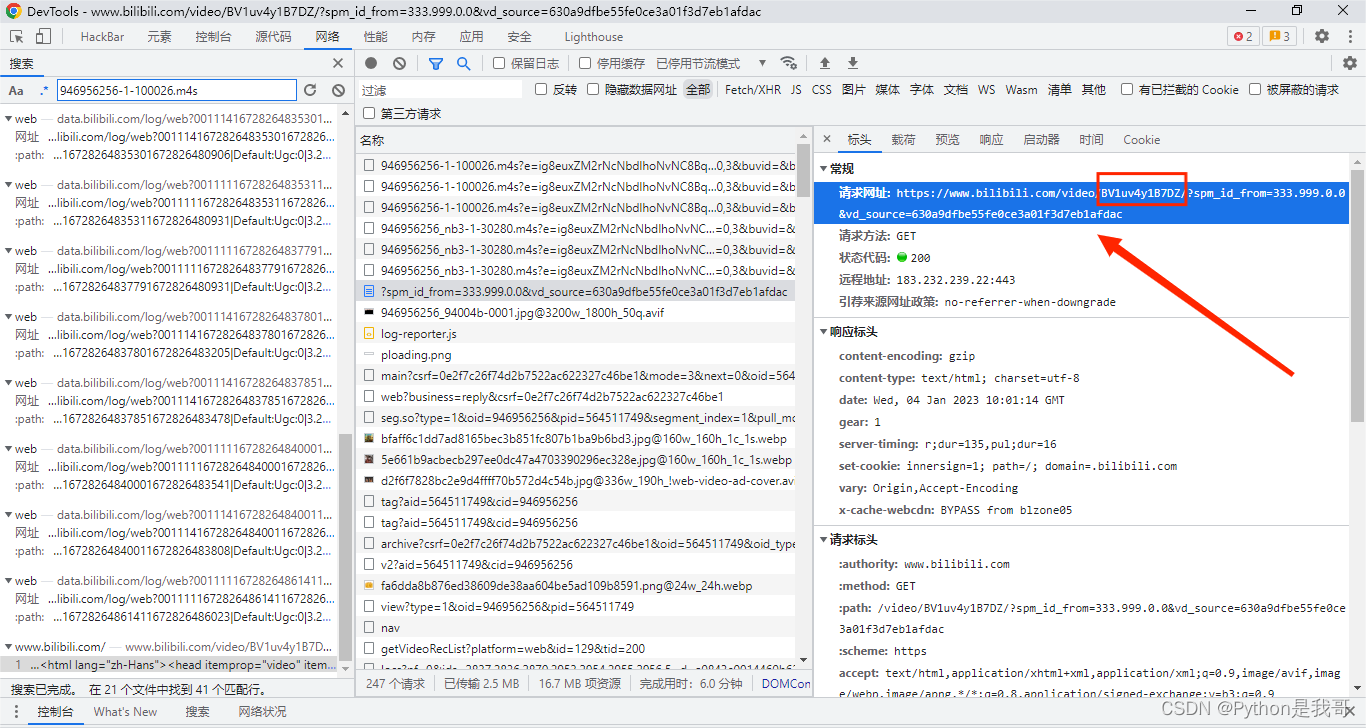Clear search results icon
1366x728 pixels.
tap(339, 90)
